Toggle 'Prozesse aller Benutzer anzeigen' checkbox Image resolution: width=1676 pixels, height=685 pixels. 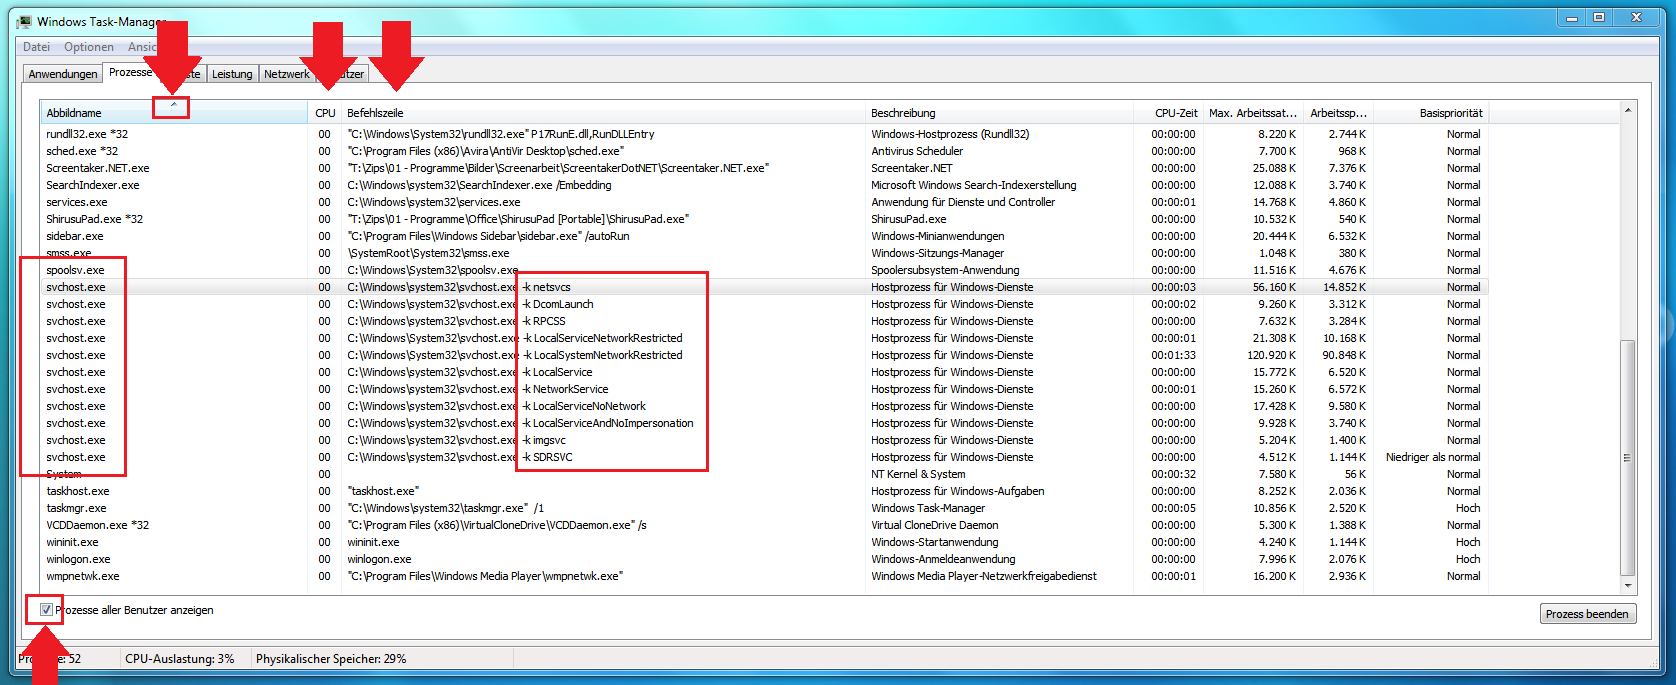(x=46, y=610)
